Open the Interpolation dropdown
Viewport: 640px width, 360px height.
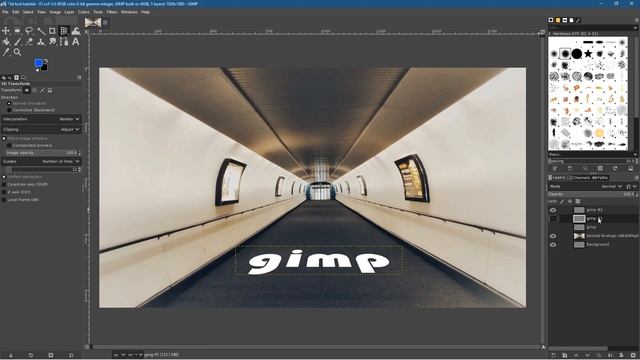click(41, 119)
